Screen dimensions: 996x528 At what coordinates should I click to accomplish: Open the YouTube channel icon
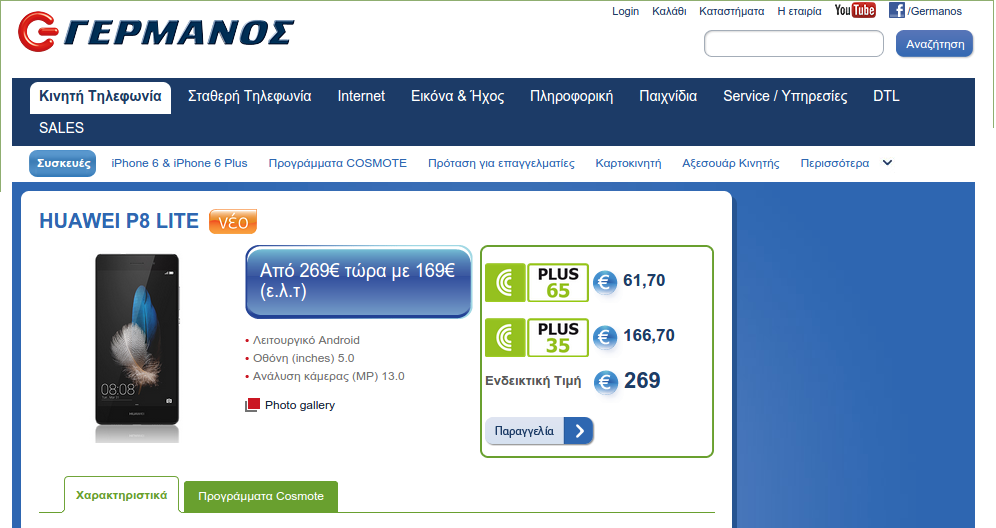tap(855, 10)
